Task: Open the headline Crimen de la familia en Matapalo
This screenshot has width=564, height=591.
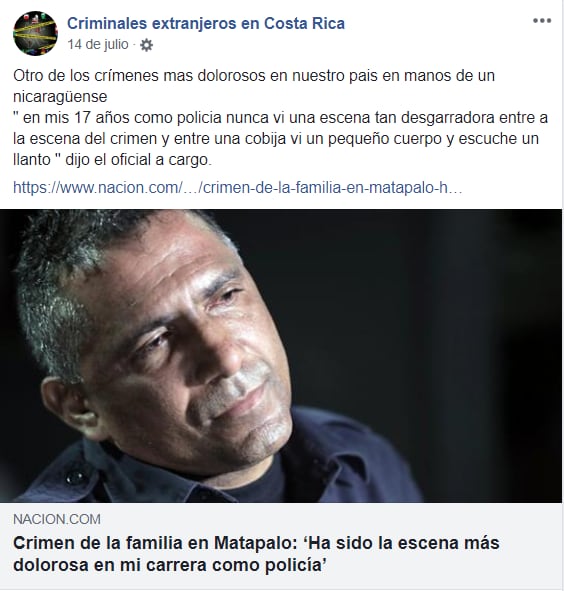Action: tap(256, 554)
